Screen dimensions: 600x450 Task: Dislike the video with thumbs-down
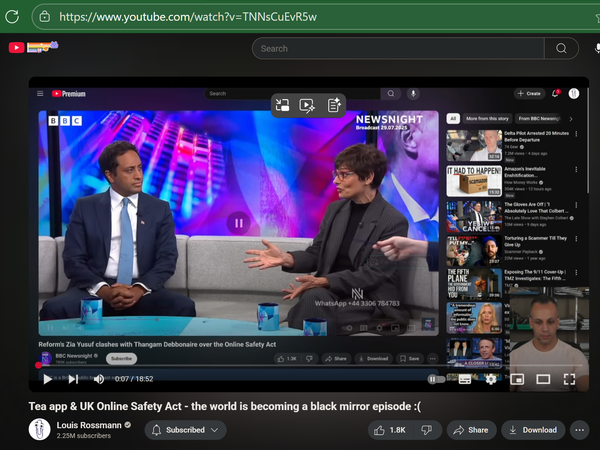(x=427, y=430)
